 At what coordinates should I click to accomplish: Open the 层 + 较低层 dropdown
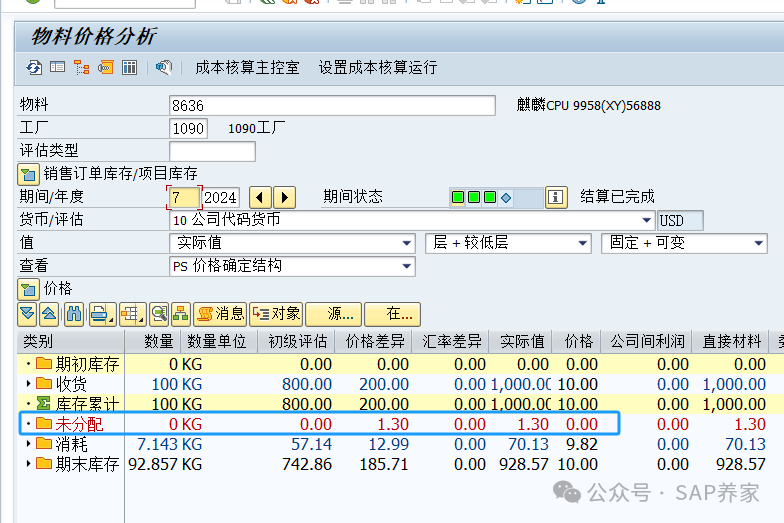pyautogui.click(x=582, y=243)
